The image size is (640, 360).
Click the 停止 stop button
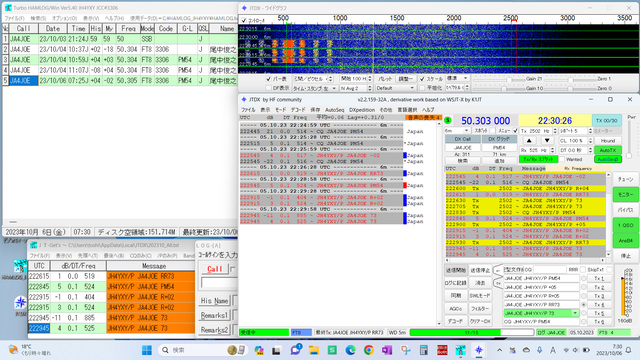coord(625,256)
